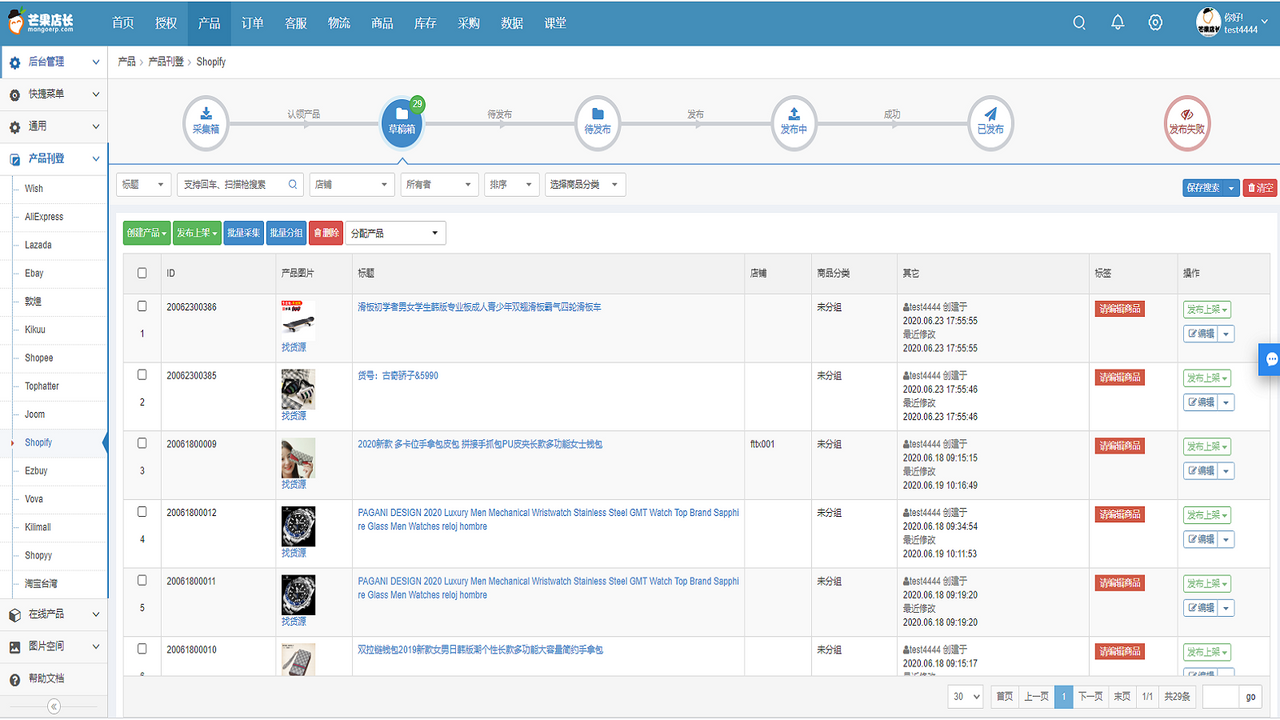Click 发布上架 for product 20062300385

click(x=1207, y=379)
